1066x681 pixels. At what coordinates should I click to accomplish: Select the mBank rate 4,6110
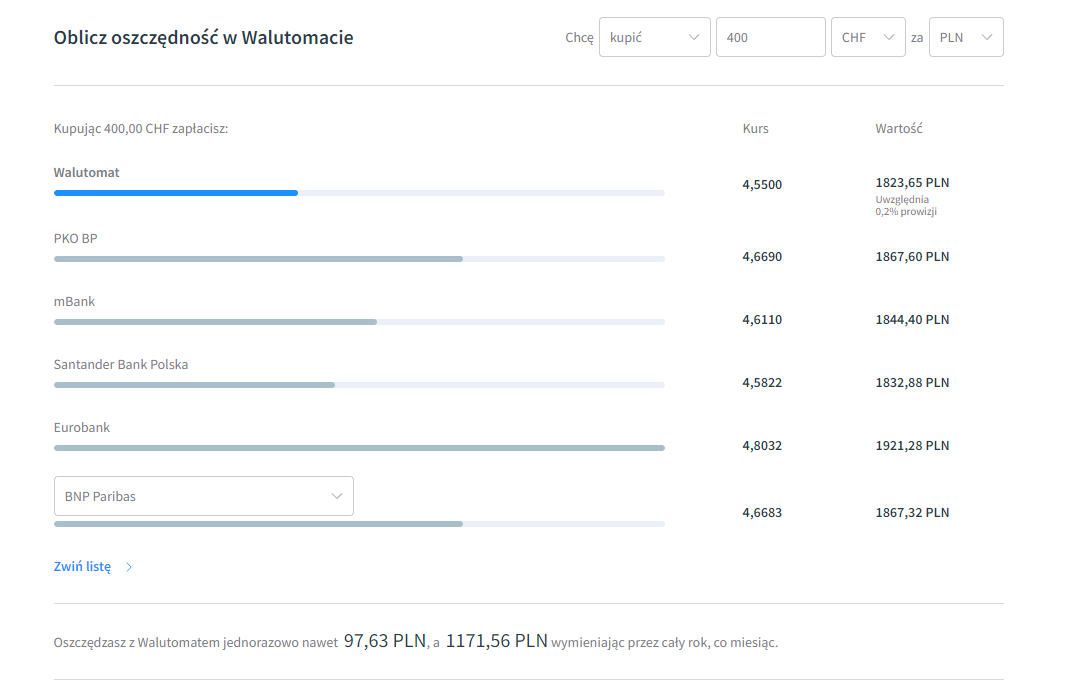tap(762, 320)
